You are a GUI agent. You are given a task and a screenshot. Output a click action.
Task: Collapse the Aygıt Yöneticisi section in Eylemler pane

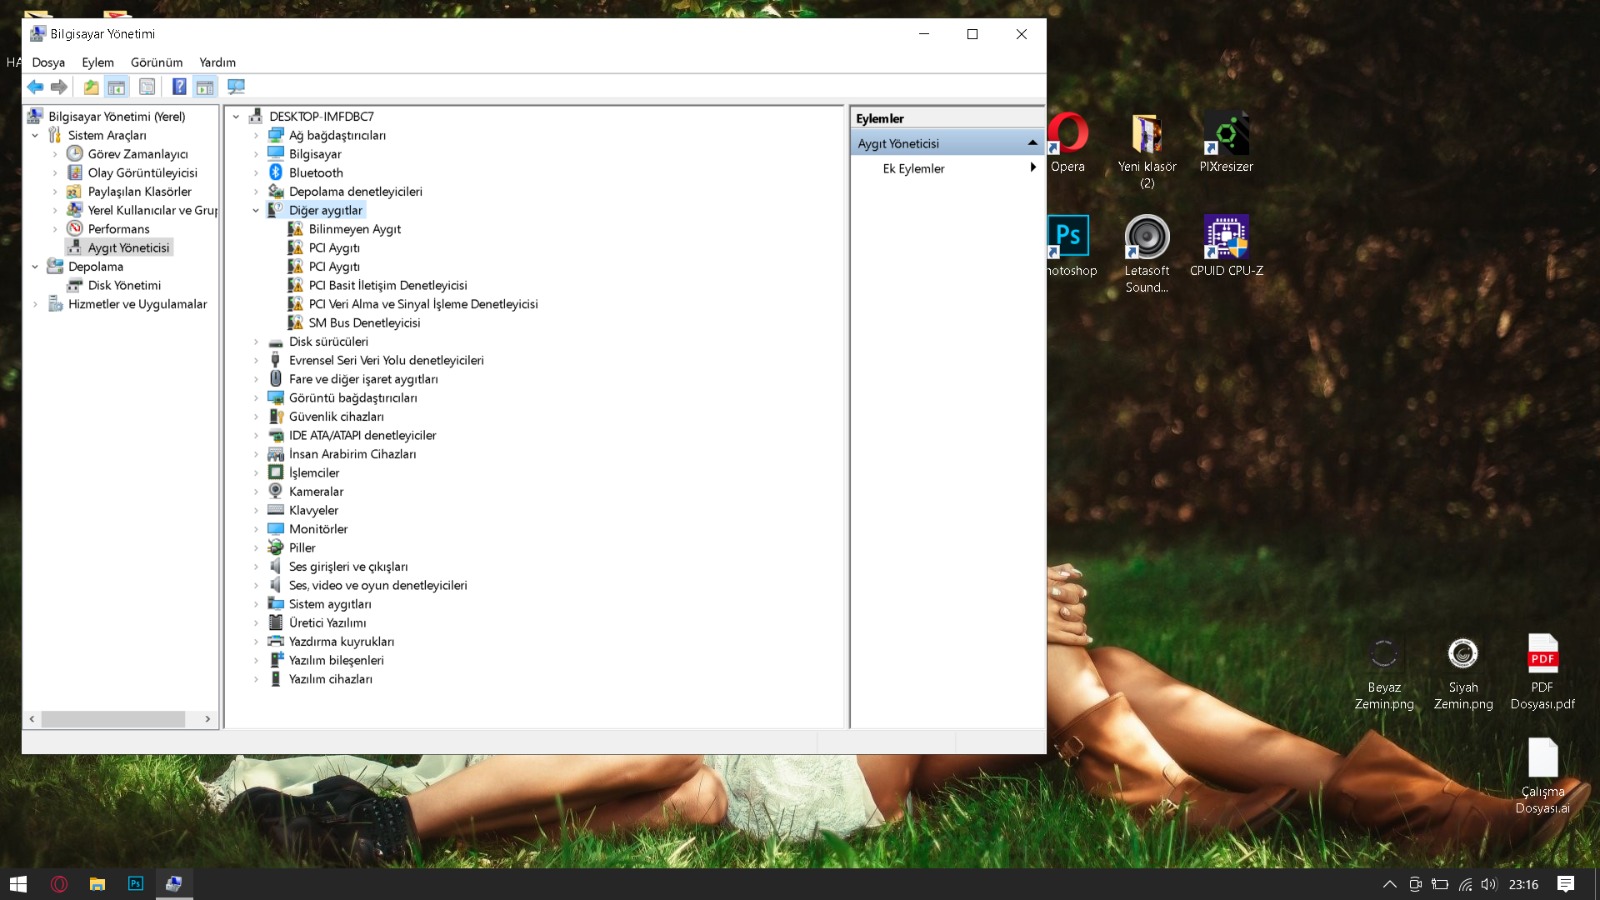tap(1033, 143)
